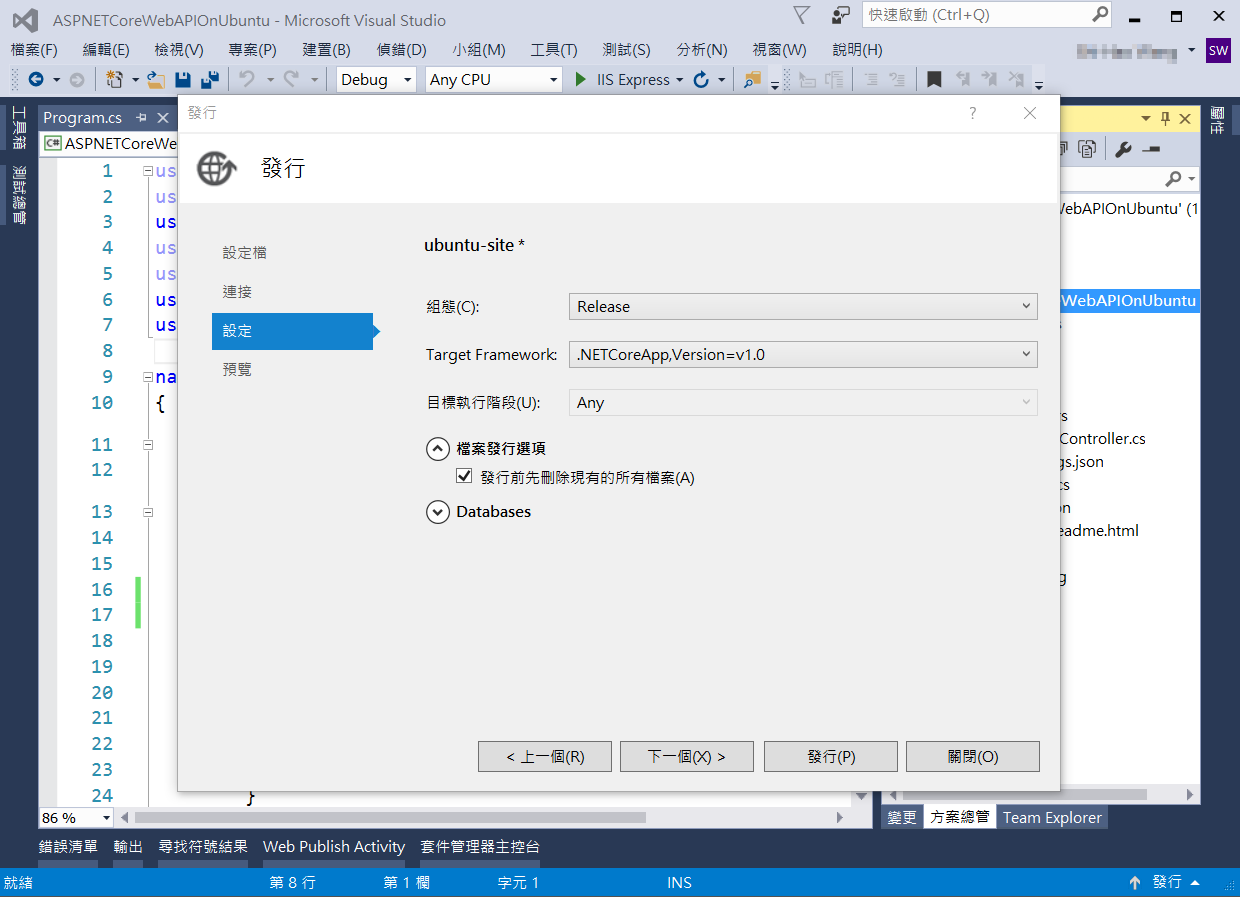This screenshot has height=897, width=1240.
Task: Pin the Solution Explorer panel with pushpin icon
Action: click(1165, 118)
